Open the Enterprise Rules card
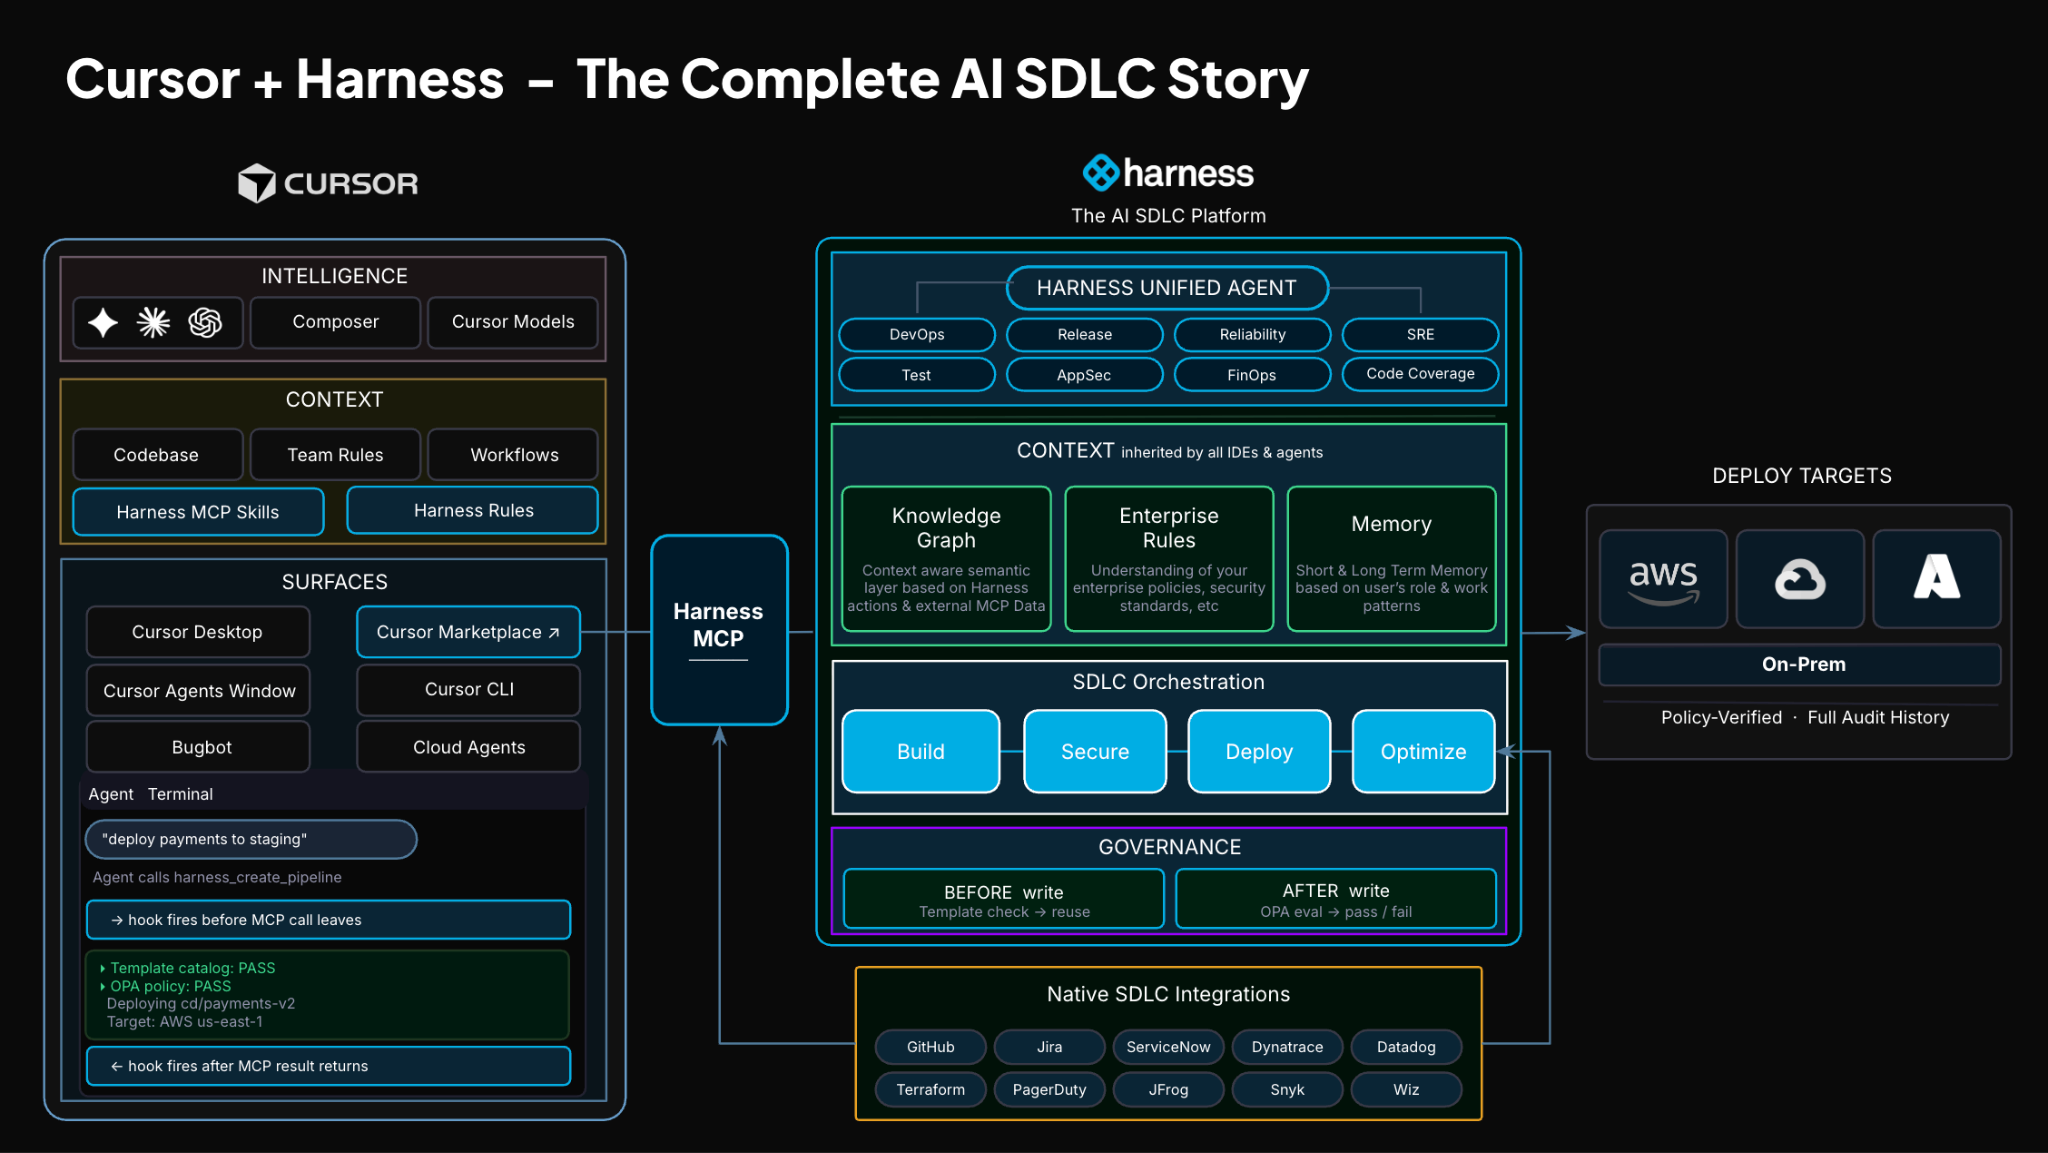Screen dimensions: 2048x1153 [1169, 559]
